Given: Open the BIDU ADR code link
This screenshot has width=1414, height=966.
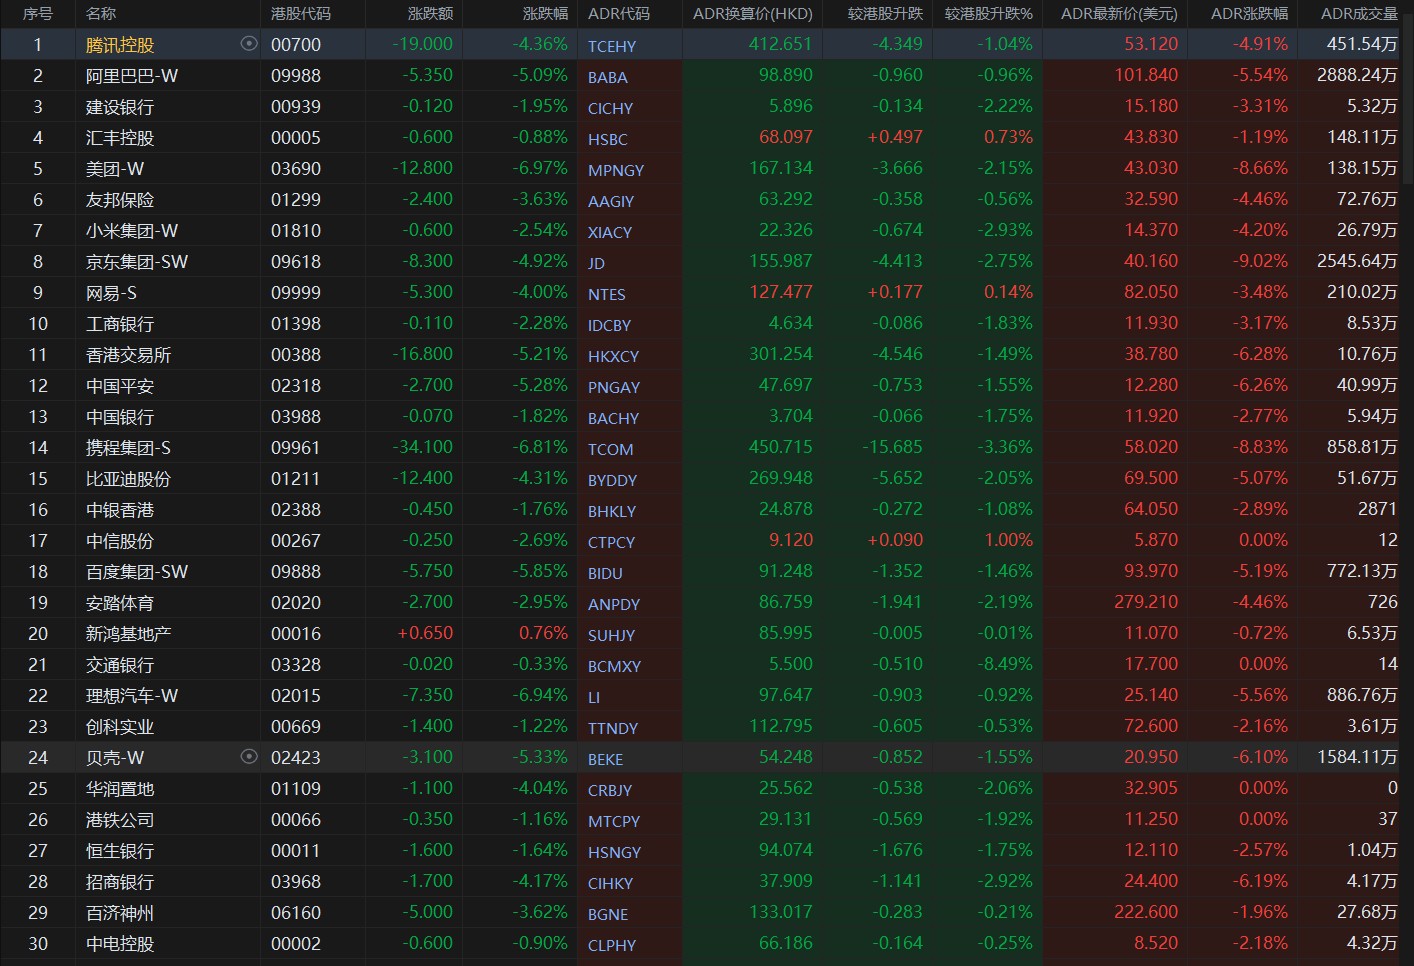Looking at the screenshot, I should pos(605,573).
